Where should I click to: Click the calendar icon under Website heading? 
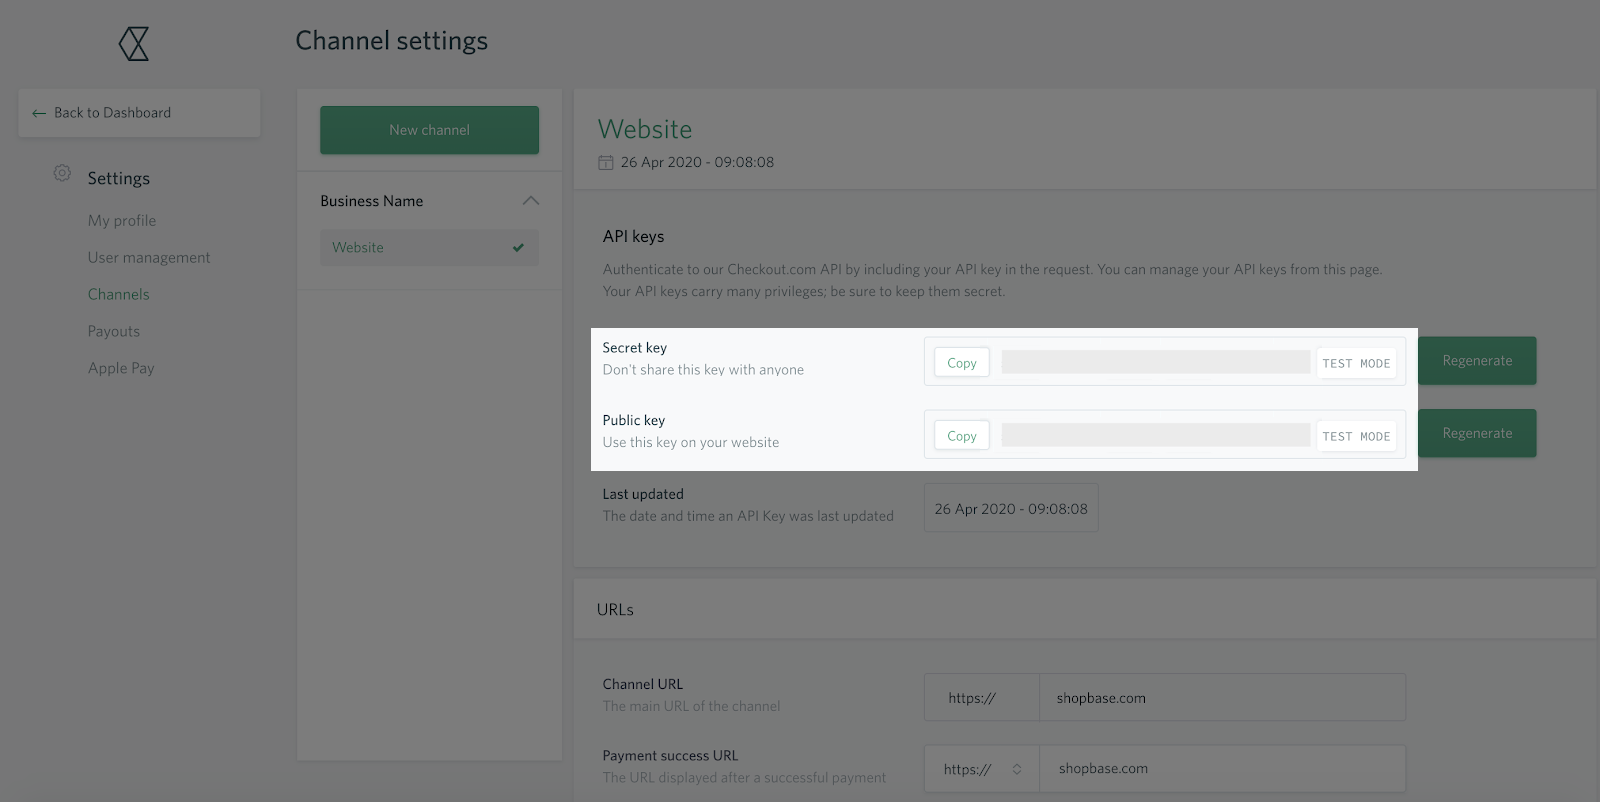[x=606, y=162]
